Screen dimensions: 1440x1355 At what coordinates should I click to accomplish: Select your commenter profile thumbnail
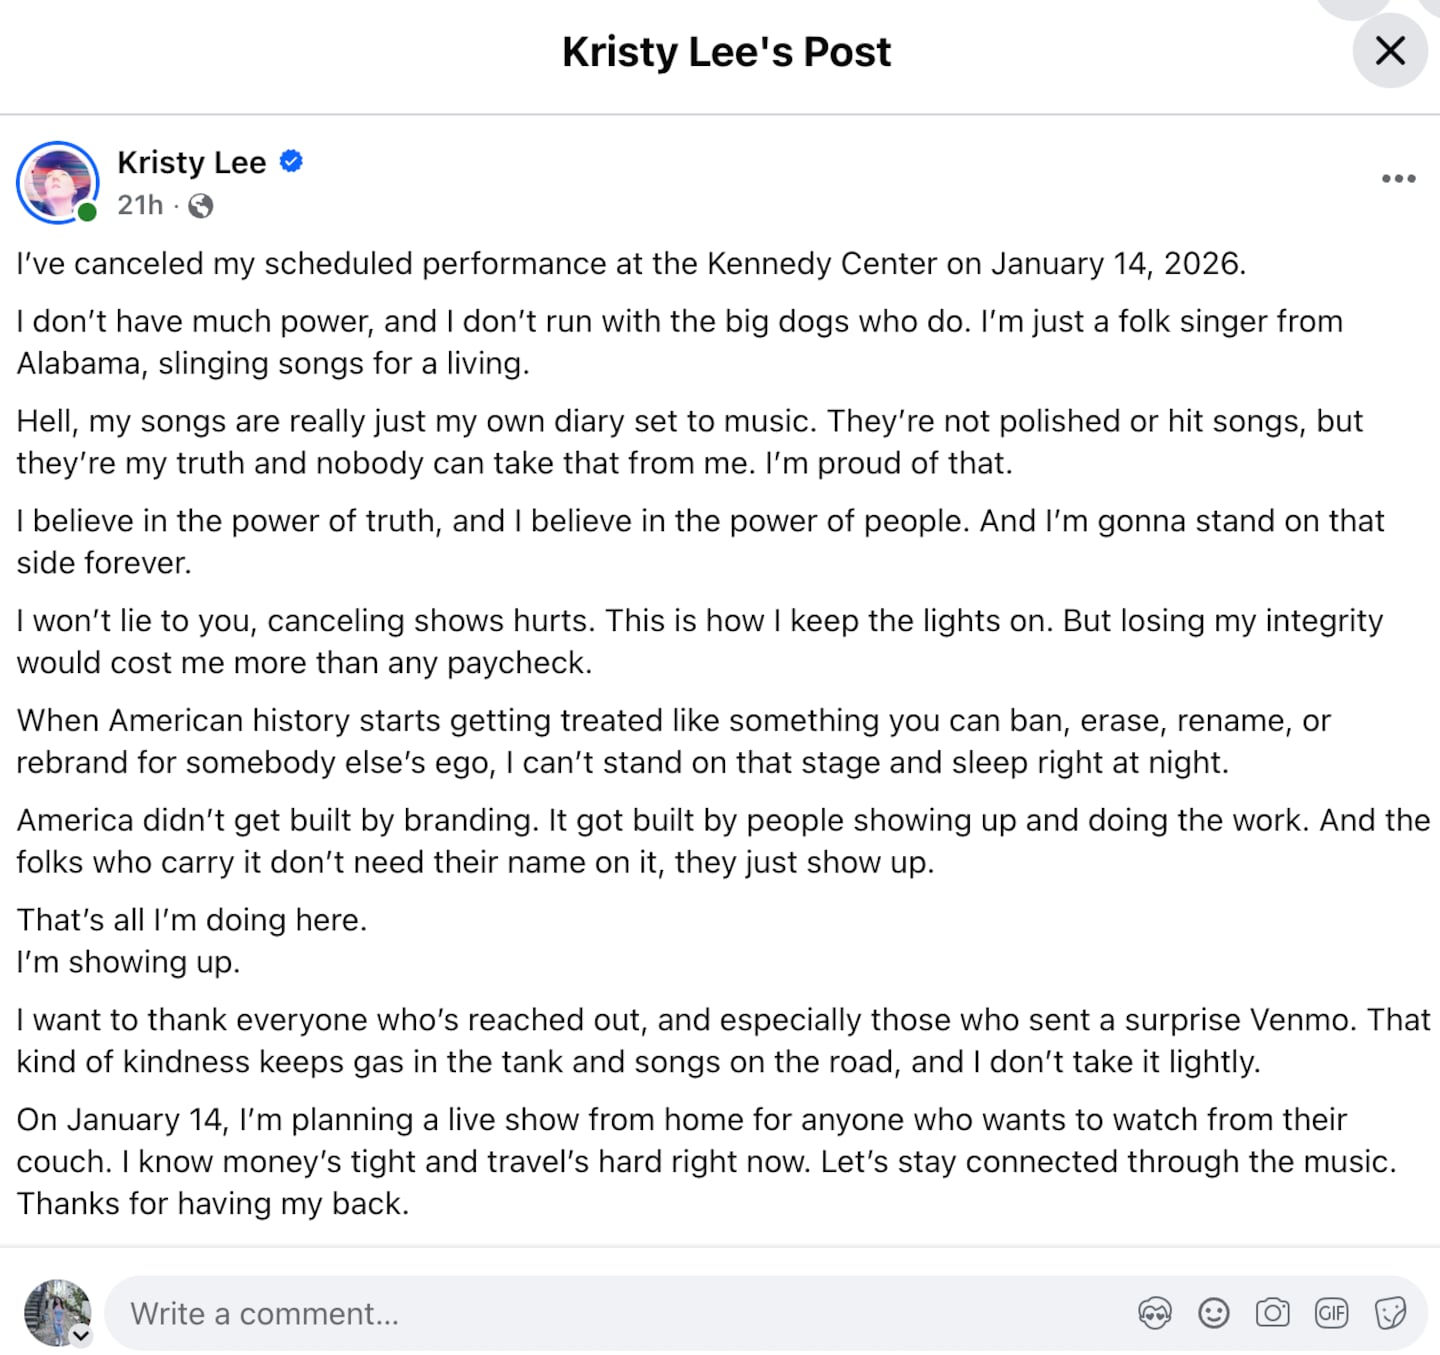[57, 1313]
